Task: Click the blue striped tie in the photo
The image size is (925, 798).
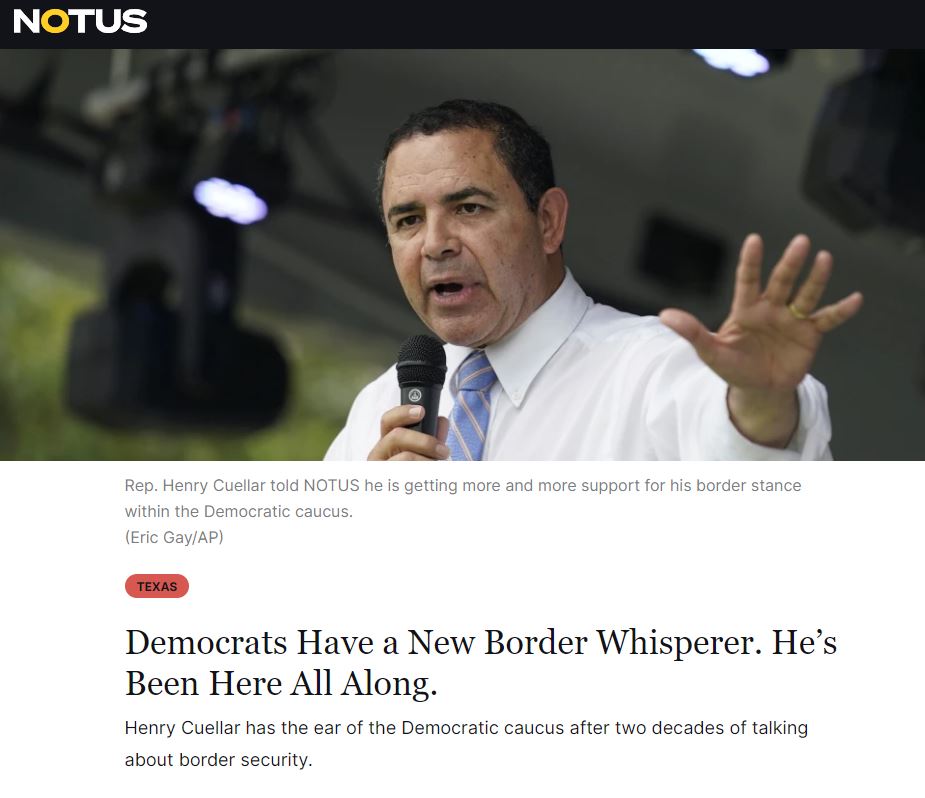Action: pos(471,406)
